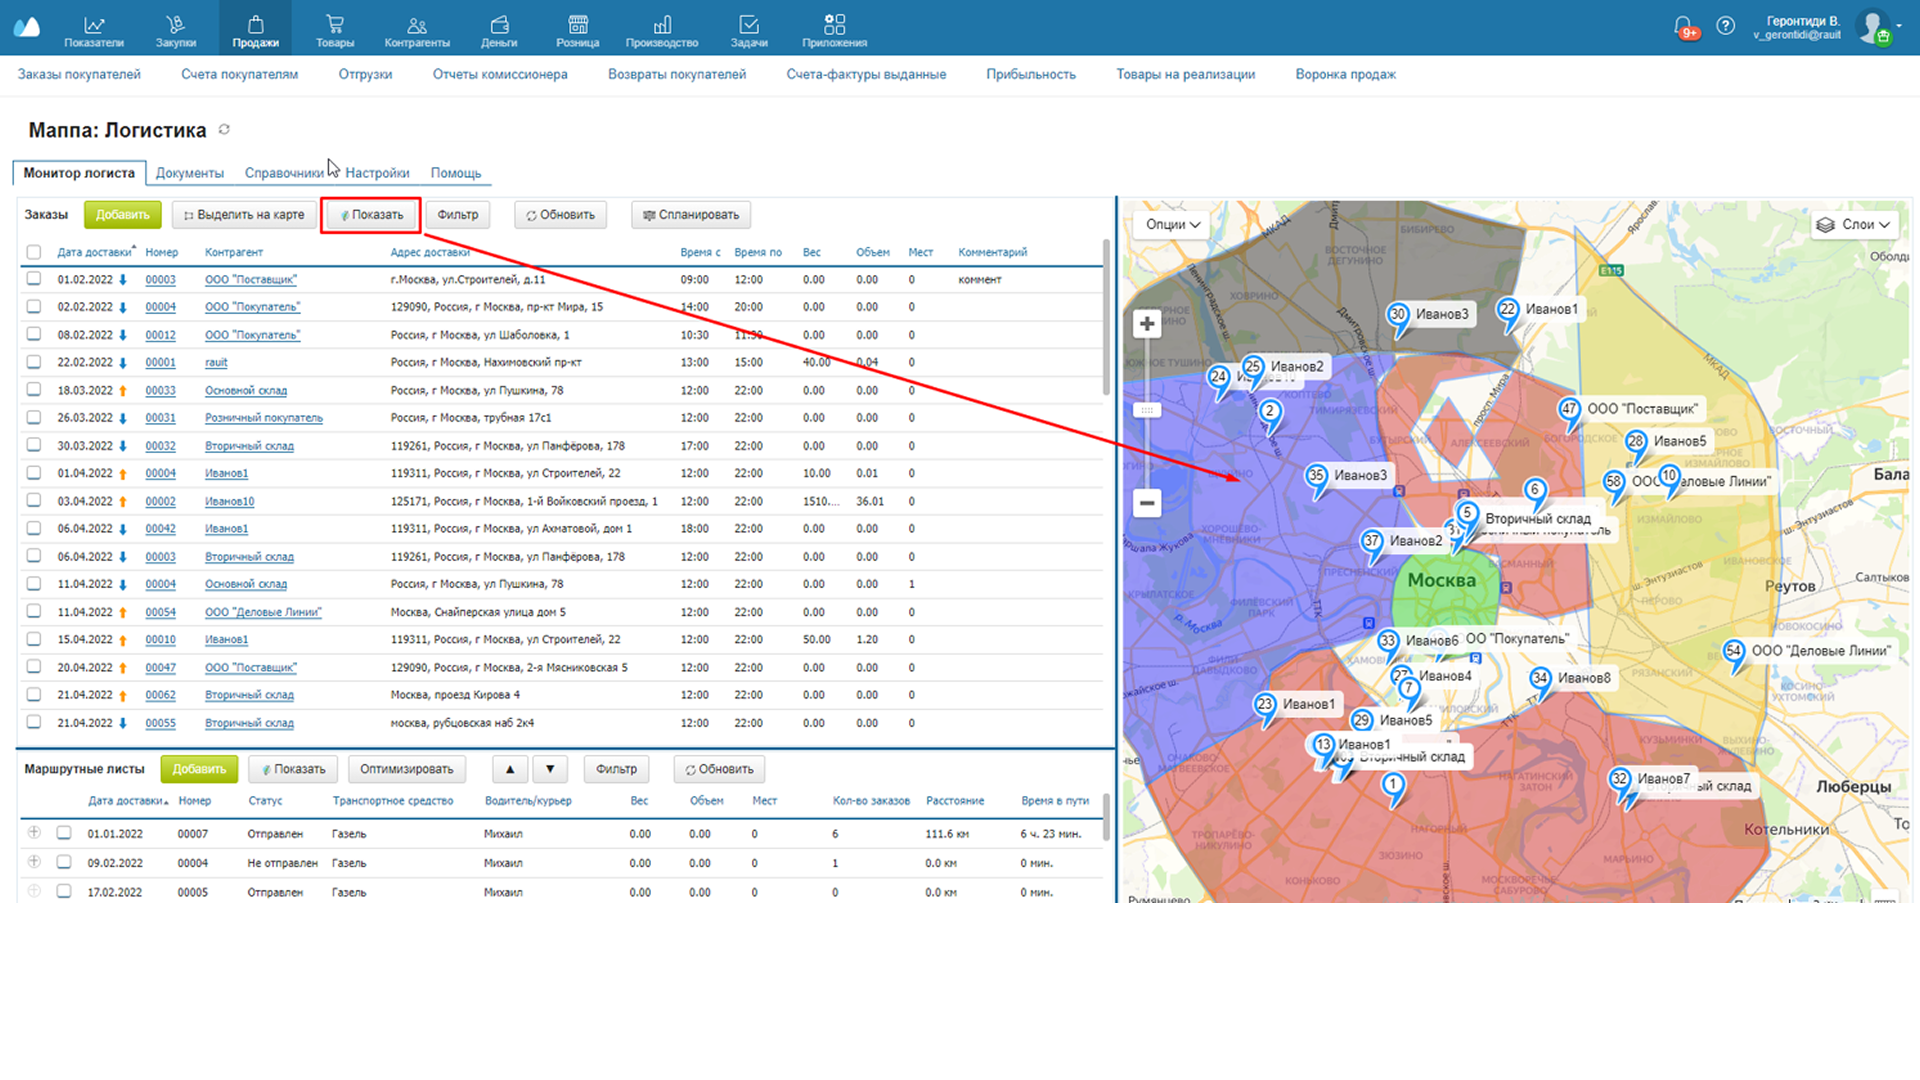Check the order 00054 row checkbox
This screenshot has width=1920, height=1080.
(34, 612)
